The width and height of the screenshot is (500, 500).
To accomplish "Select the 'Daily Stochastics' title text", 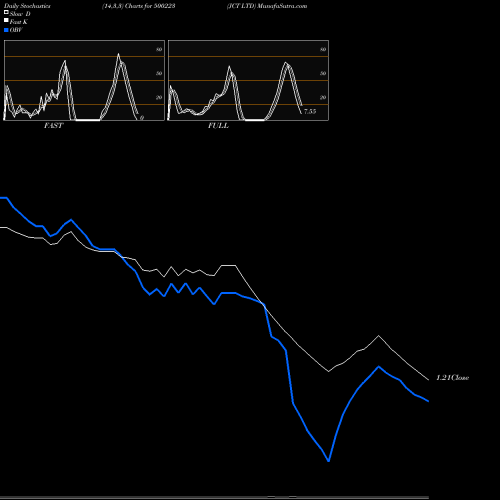I will coord(27,6).
